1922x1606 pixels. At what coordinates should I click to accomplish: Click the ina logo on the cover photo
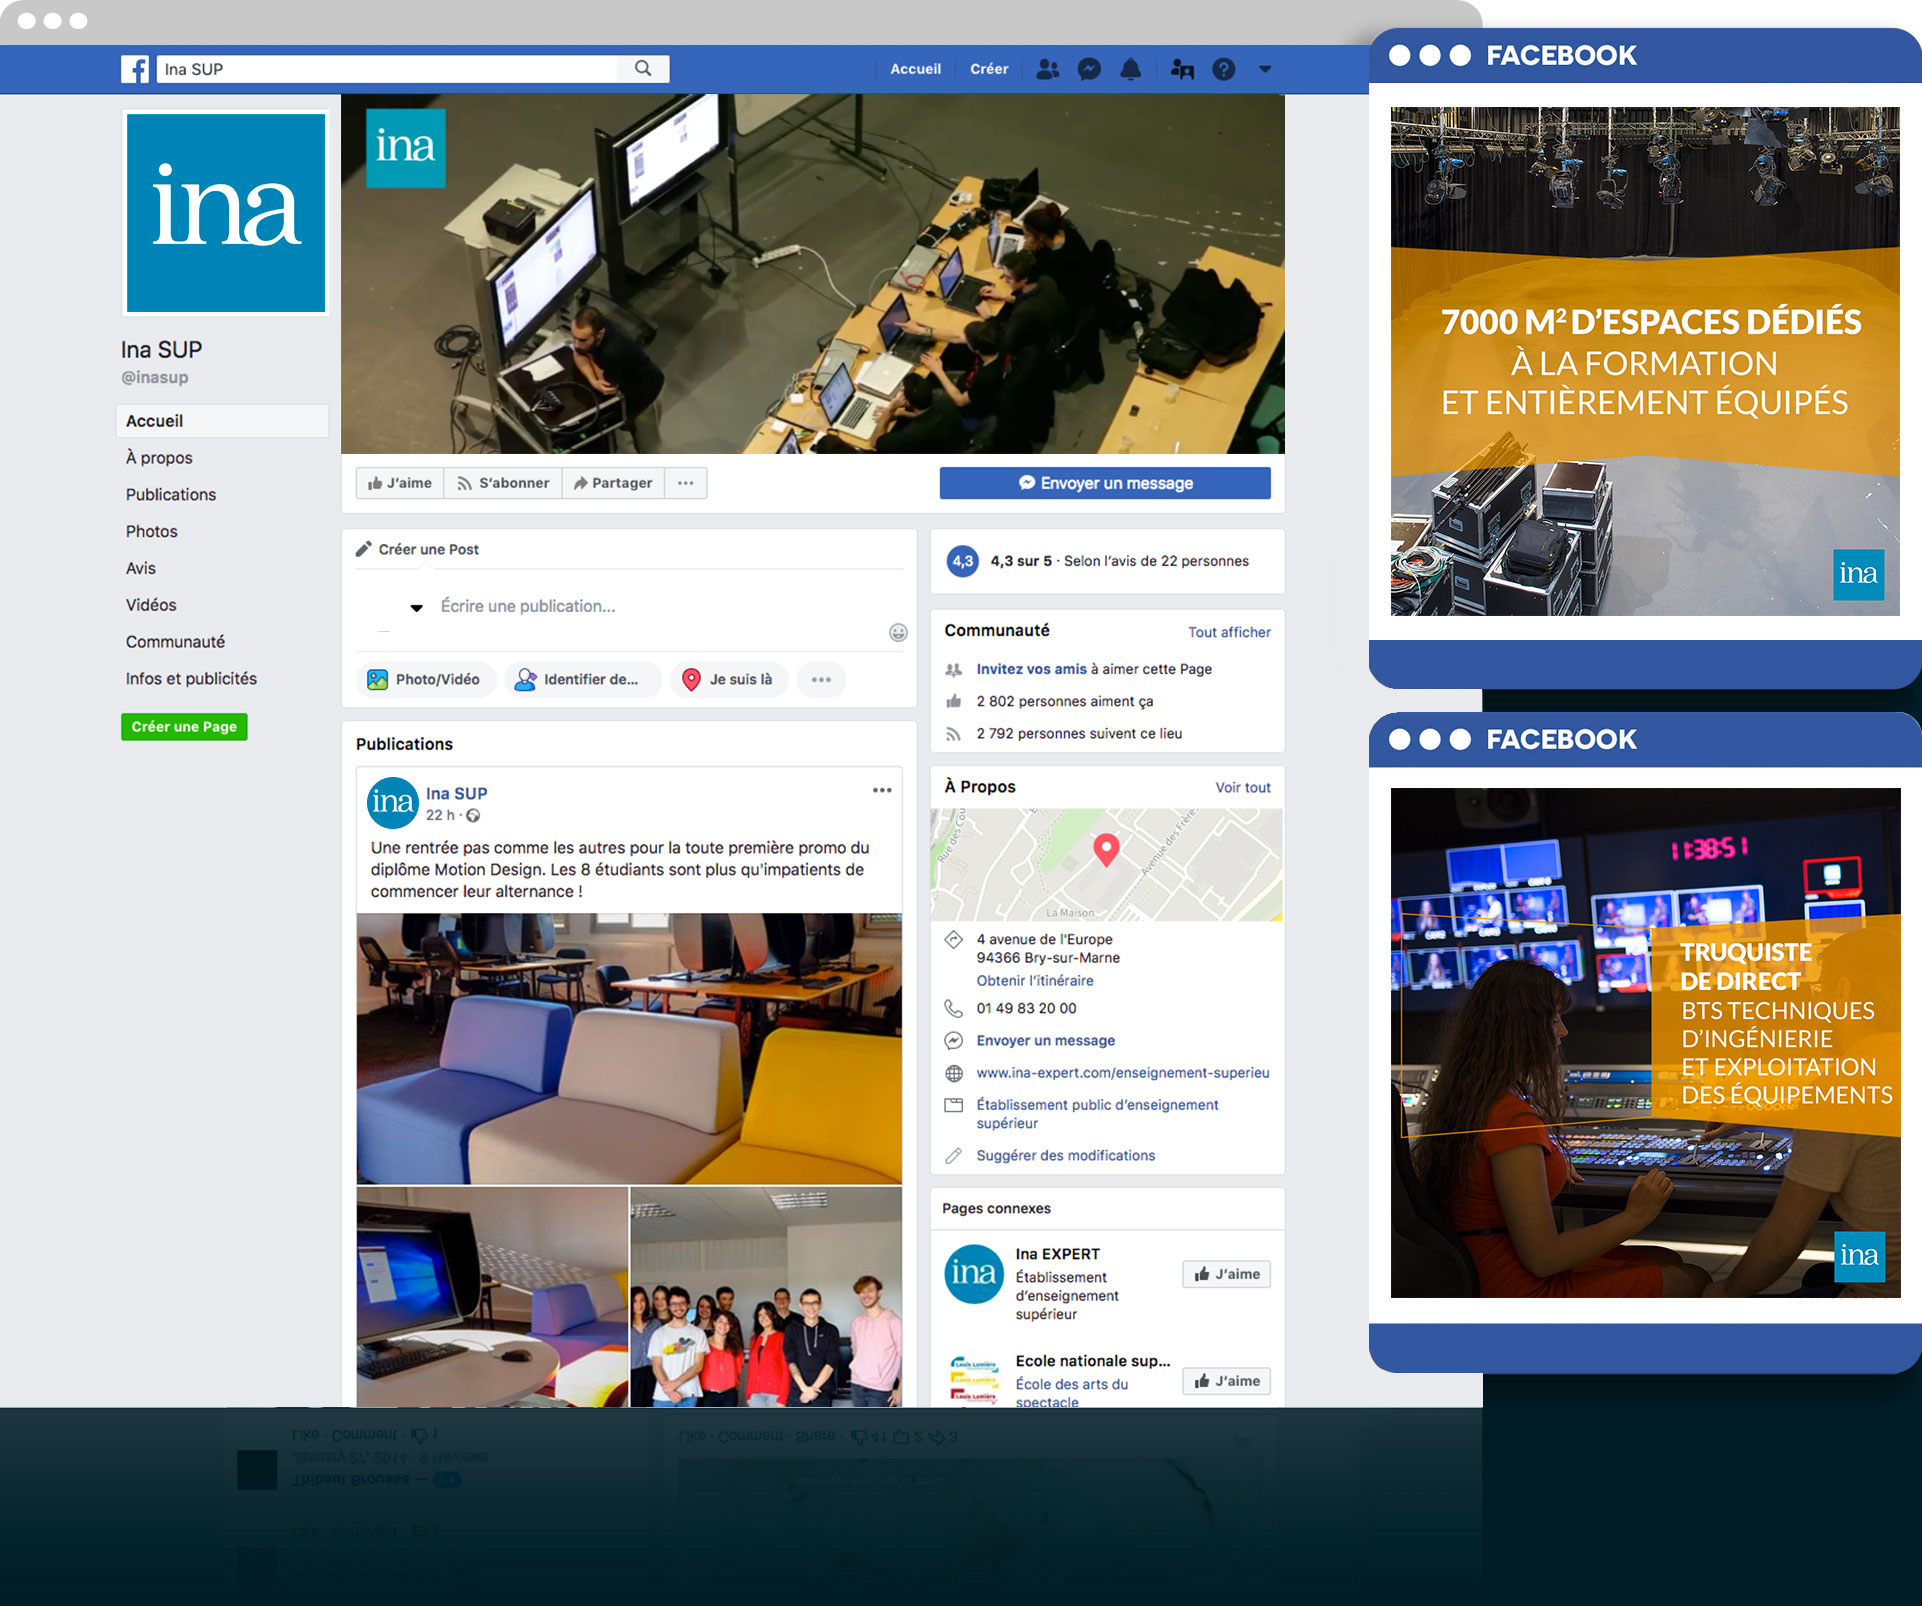point(406,148)
